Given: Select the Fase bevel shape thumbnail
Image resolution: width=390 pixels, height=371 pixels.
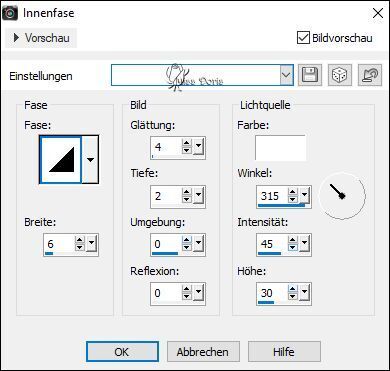Looking at the screenshot, I should click(x=61, y=160).
